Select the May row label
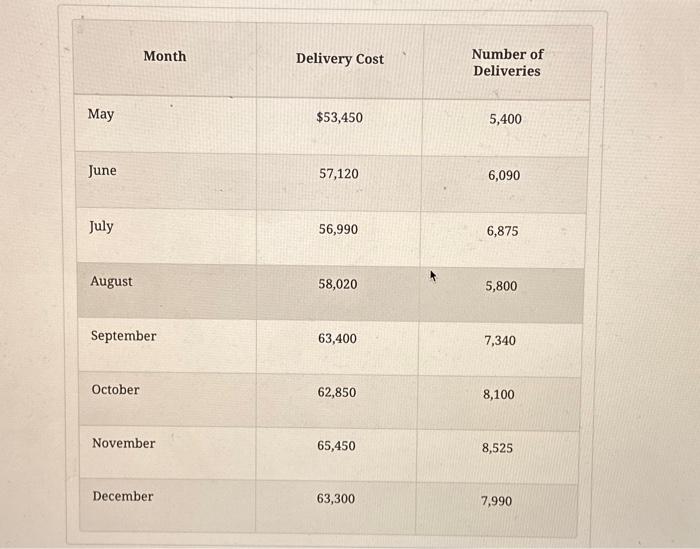This screenshot has width=700, height=549. pos(101,114)
